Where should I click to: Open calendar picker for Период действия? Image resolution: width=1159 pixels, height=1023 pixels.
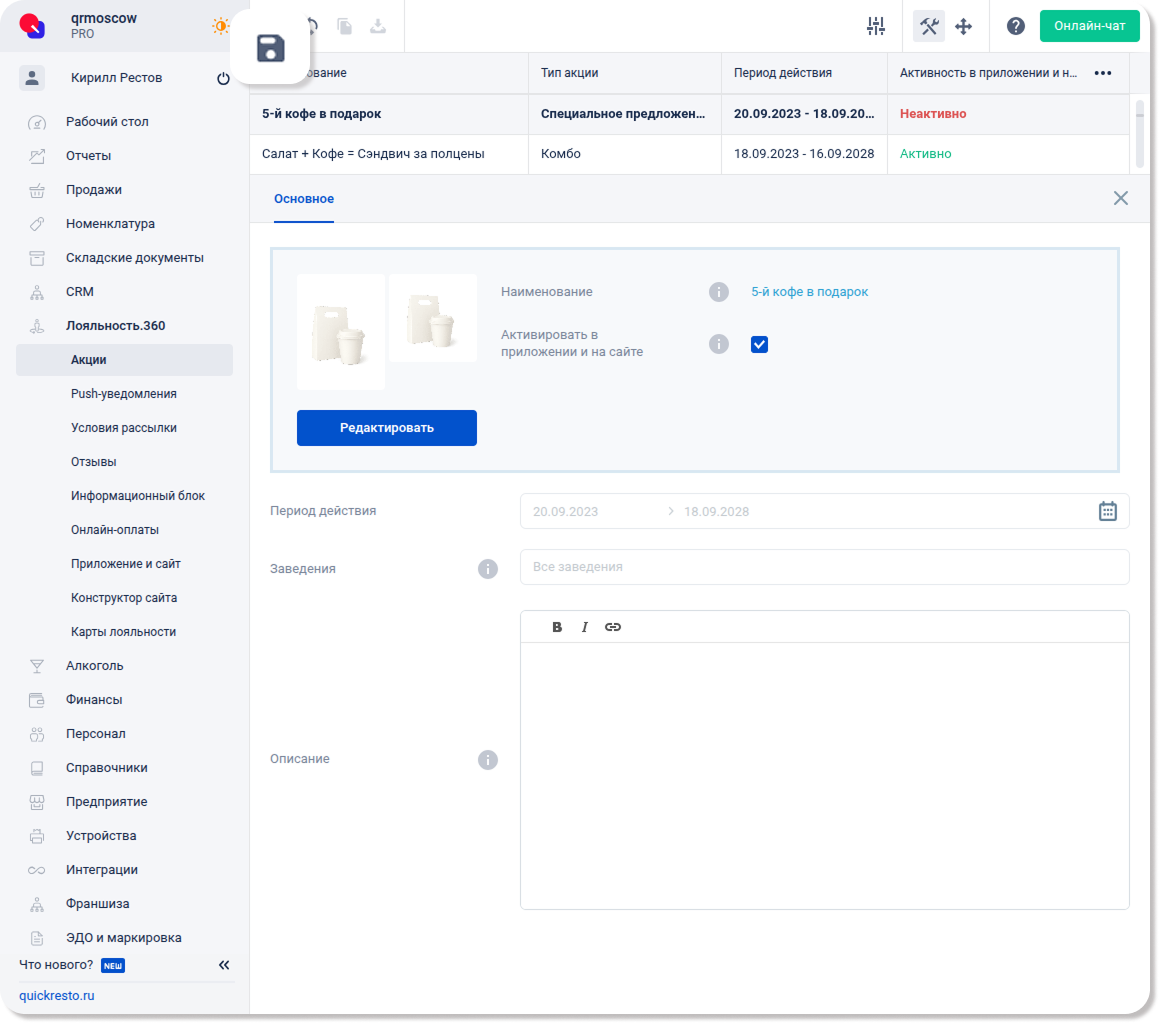pyautogui.click(x=1108, y=511)
